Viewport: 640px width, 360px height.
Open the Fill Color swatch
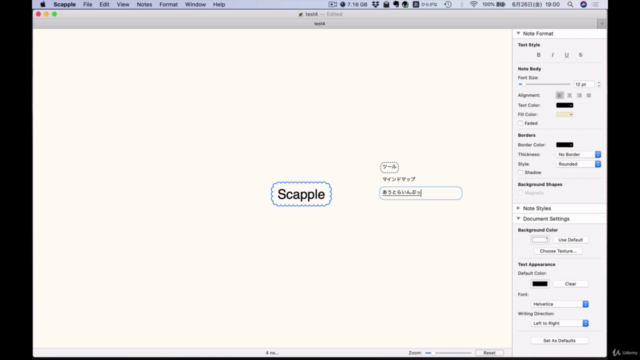(564, 115)
